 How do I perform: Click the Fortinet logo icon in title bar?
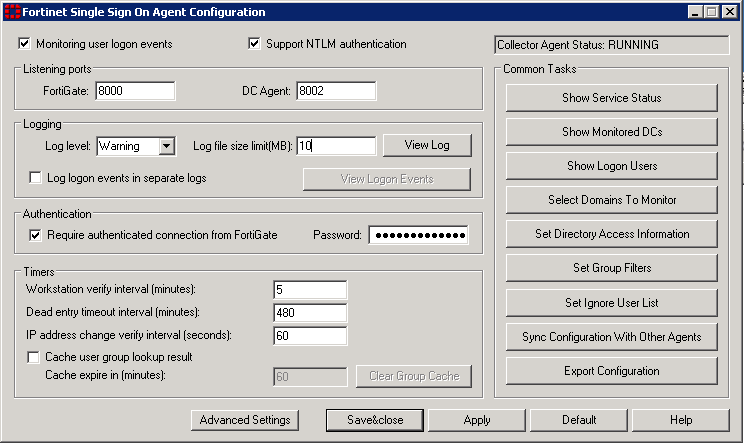(13, 12)
